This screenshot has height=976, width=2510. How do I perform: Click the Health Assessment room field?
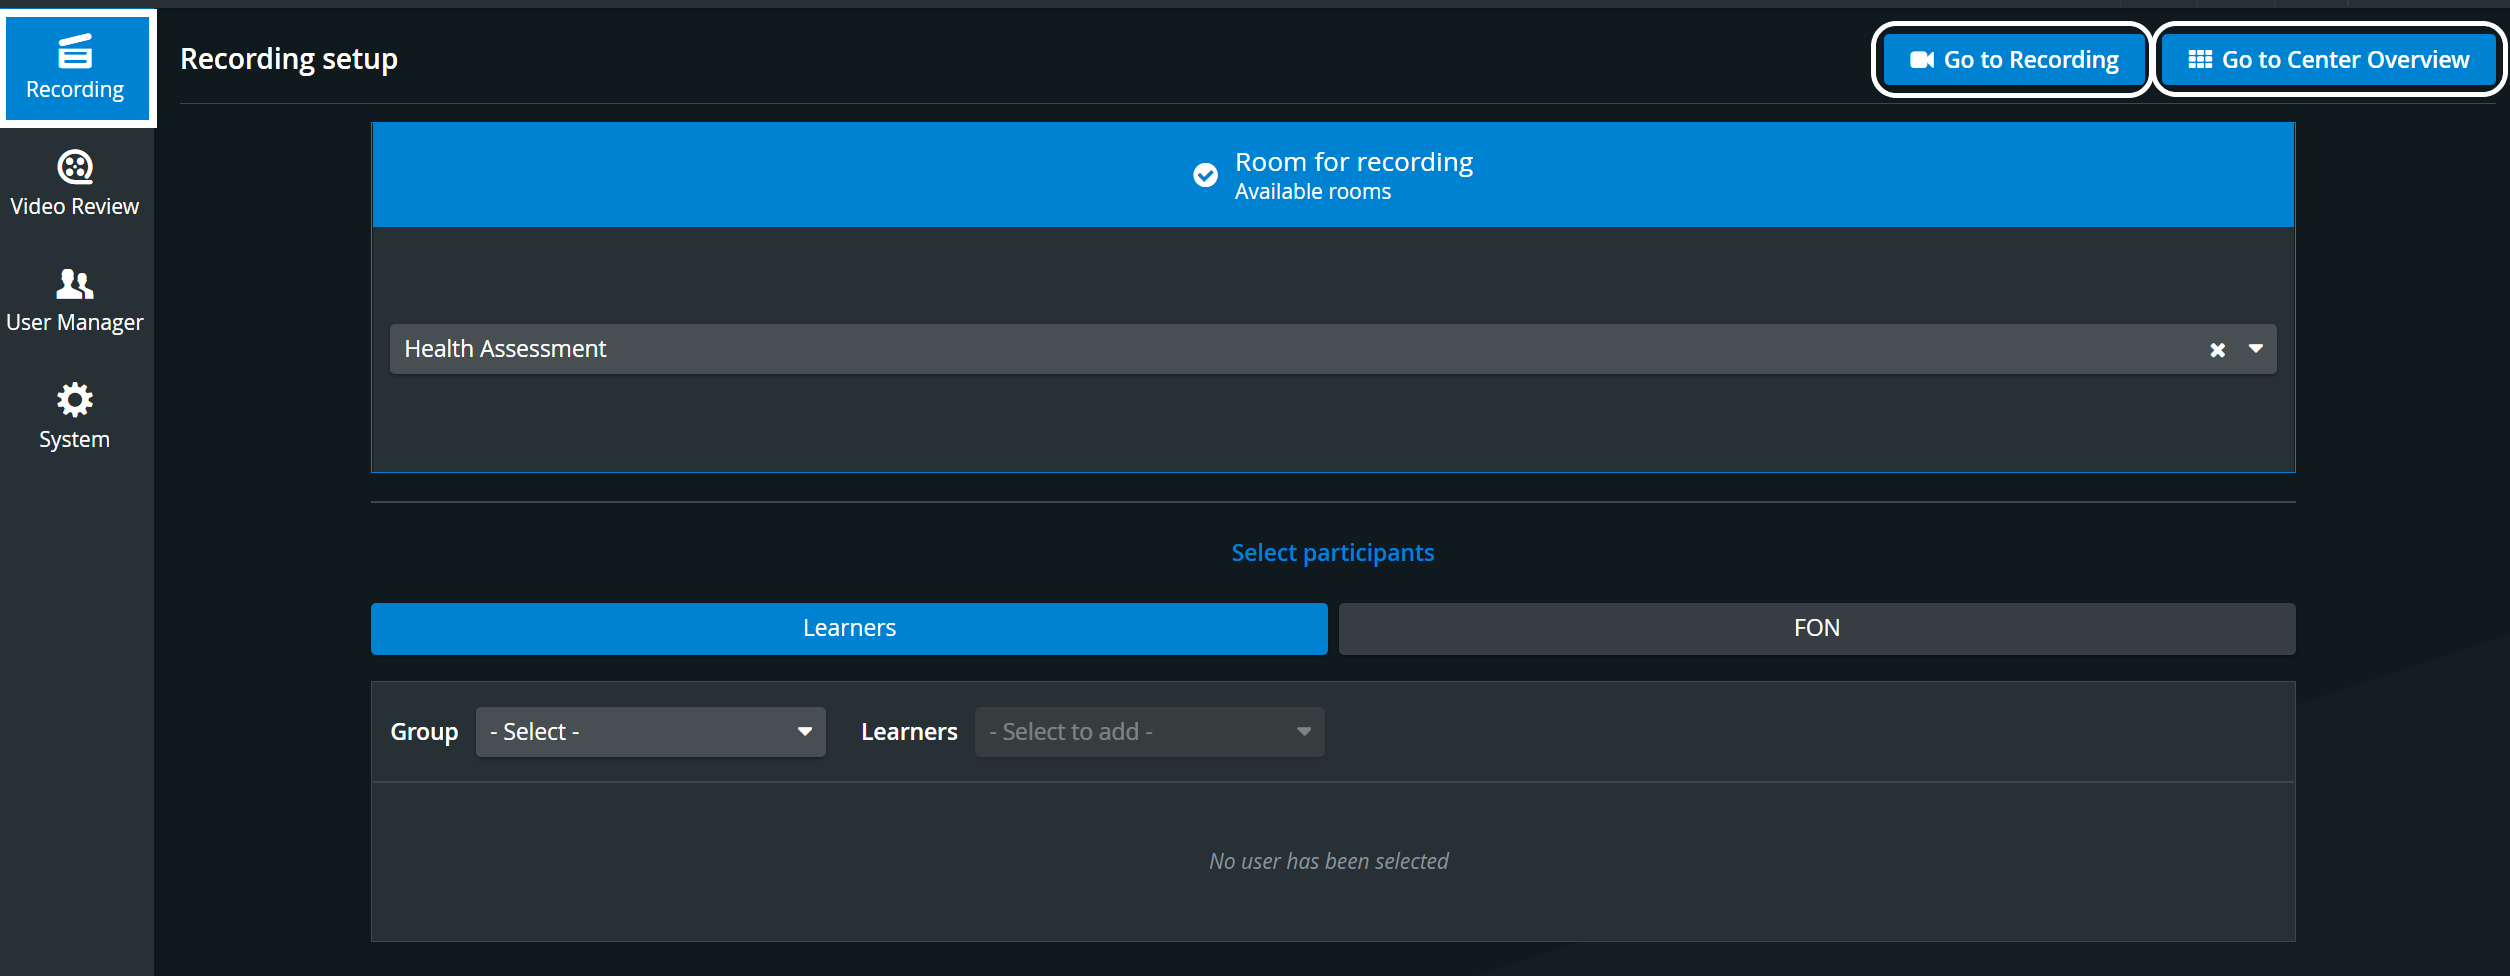click(1333, 349)
